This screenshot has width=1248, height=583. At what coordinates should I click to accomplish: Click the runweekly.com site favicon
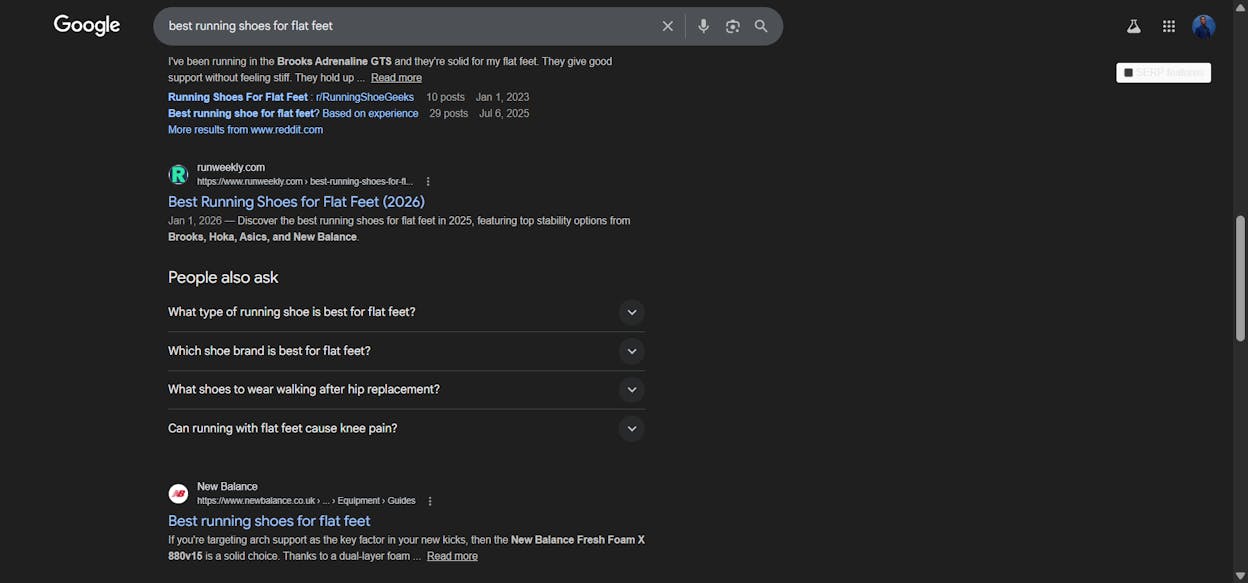click(x=178, y=175)
